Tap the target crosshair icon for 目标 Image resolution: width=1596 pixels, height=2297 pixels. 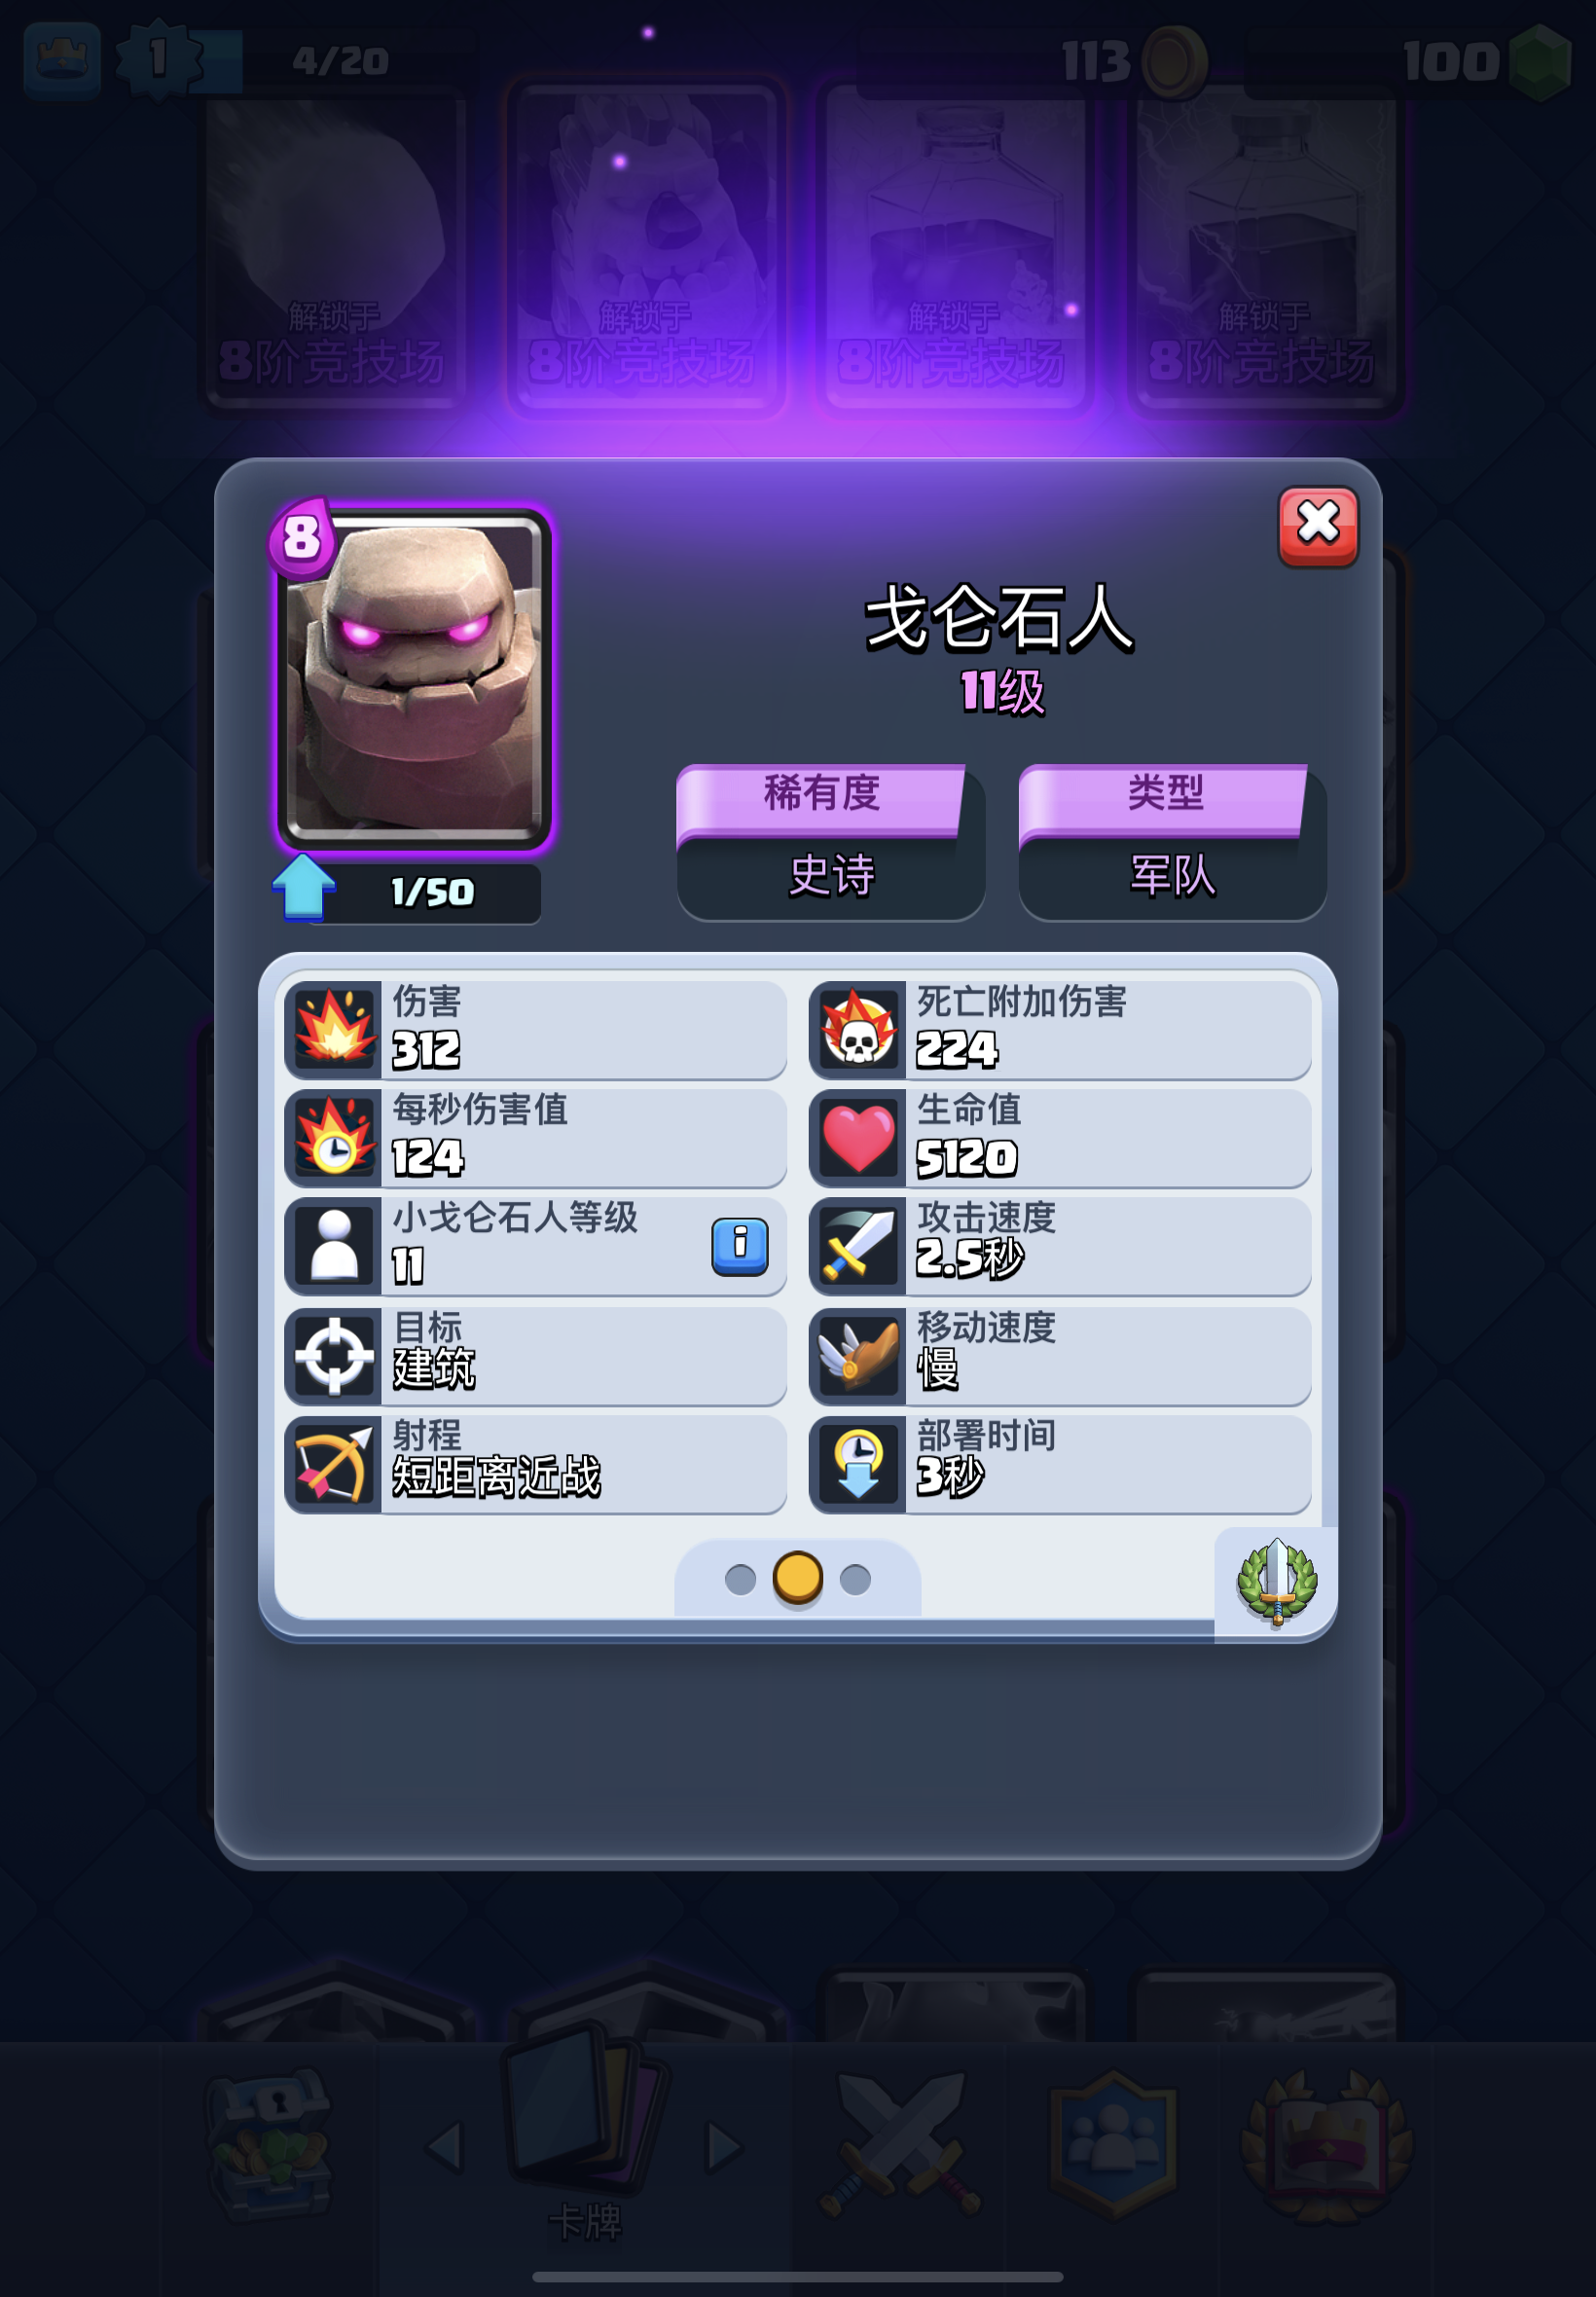[334, 1355]
